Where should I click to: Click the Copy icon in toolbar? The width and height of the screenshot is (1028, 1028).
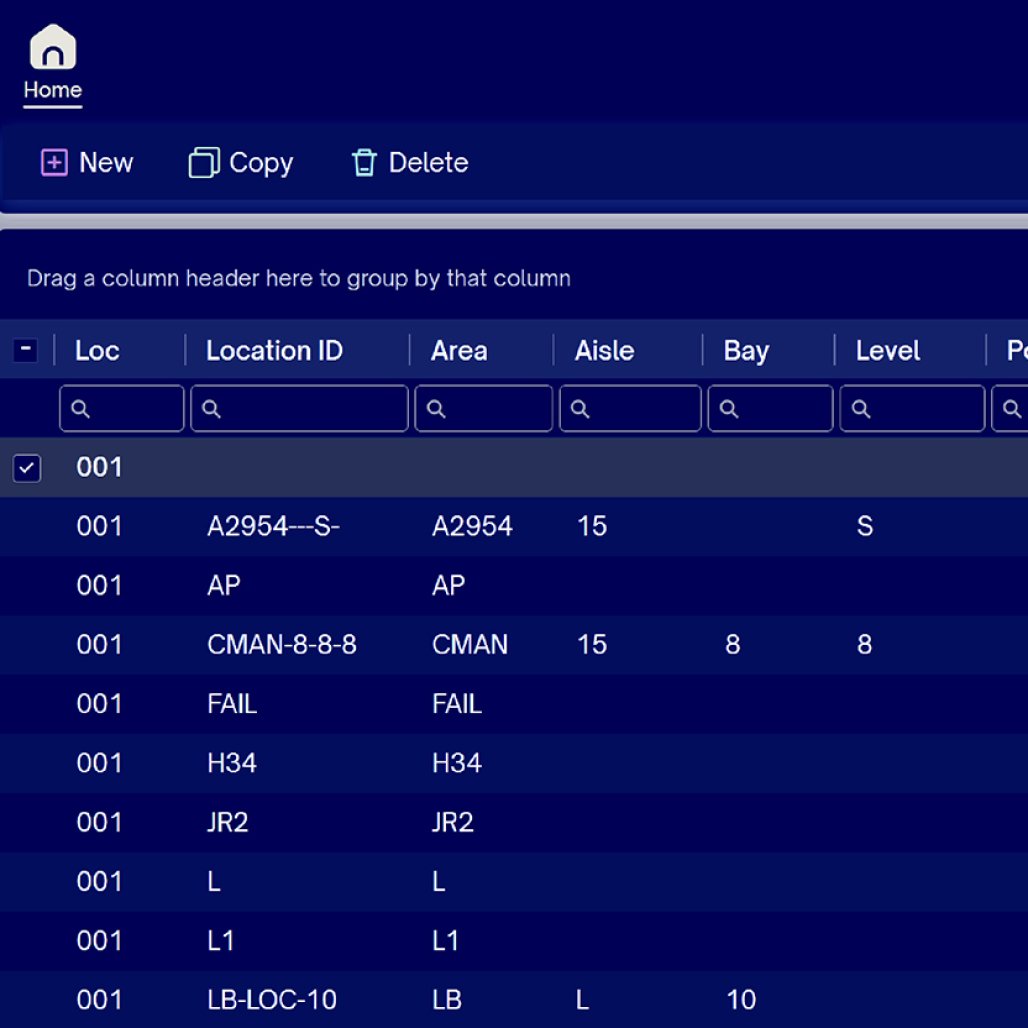203,163
